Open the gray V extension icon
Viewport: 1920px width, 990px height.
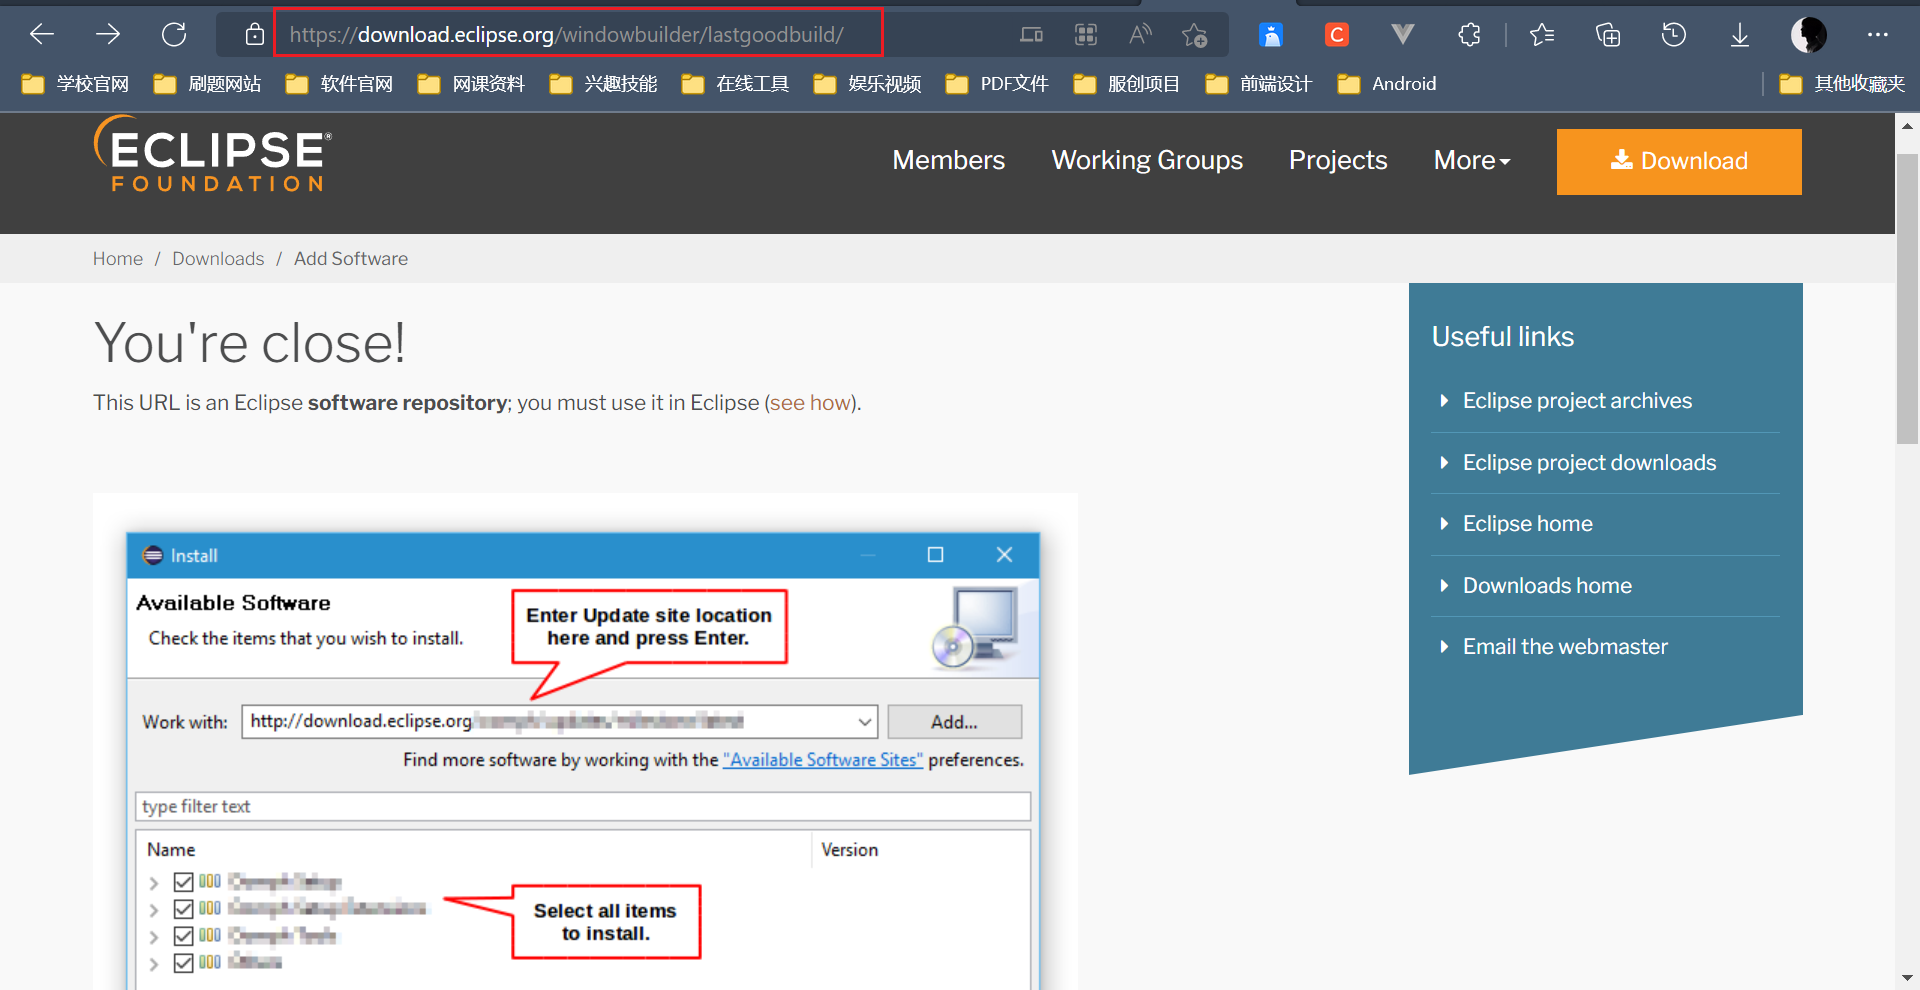[x=1403, y=35]
